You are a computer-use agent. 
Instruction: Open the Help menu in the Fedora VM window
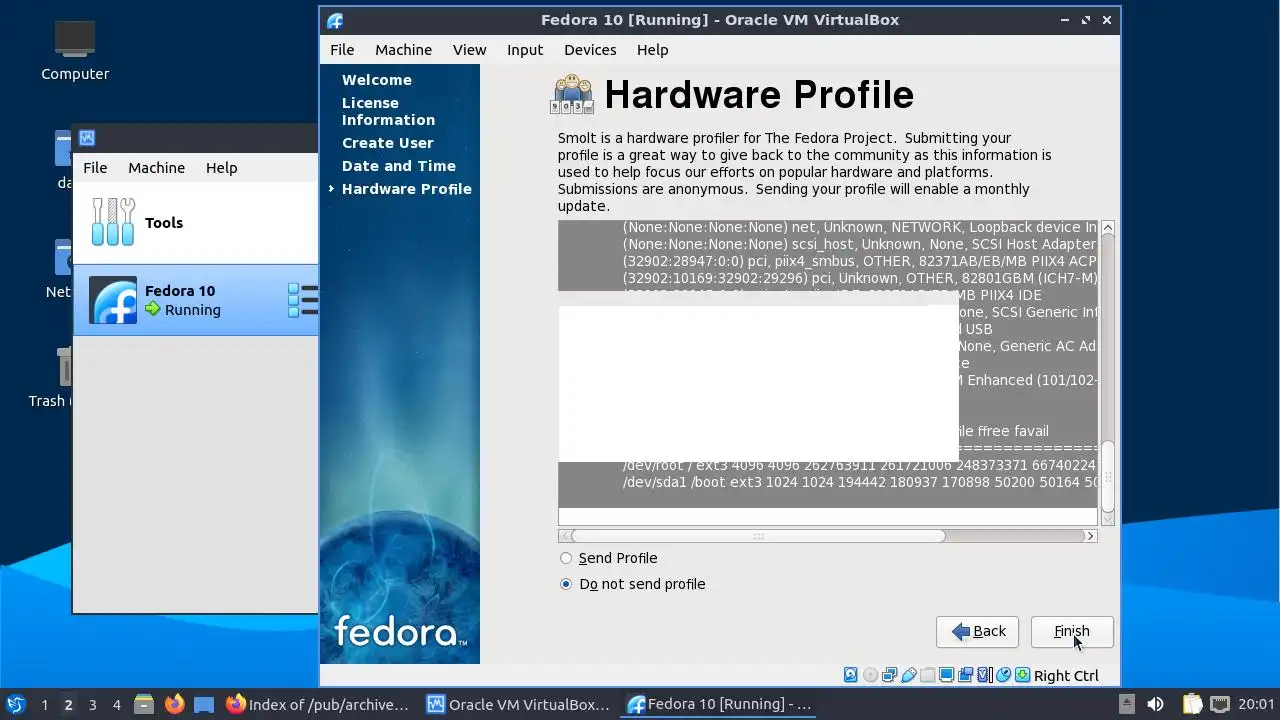pos(652,50)
